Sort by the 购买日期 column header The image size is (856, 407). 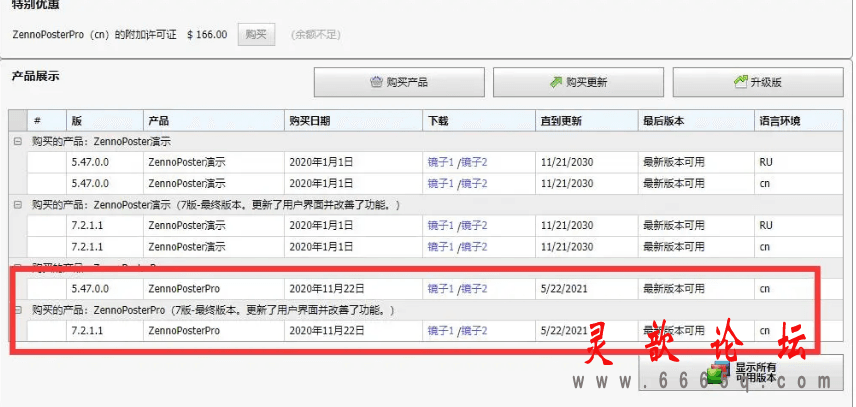tap(353, 121)
